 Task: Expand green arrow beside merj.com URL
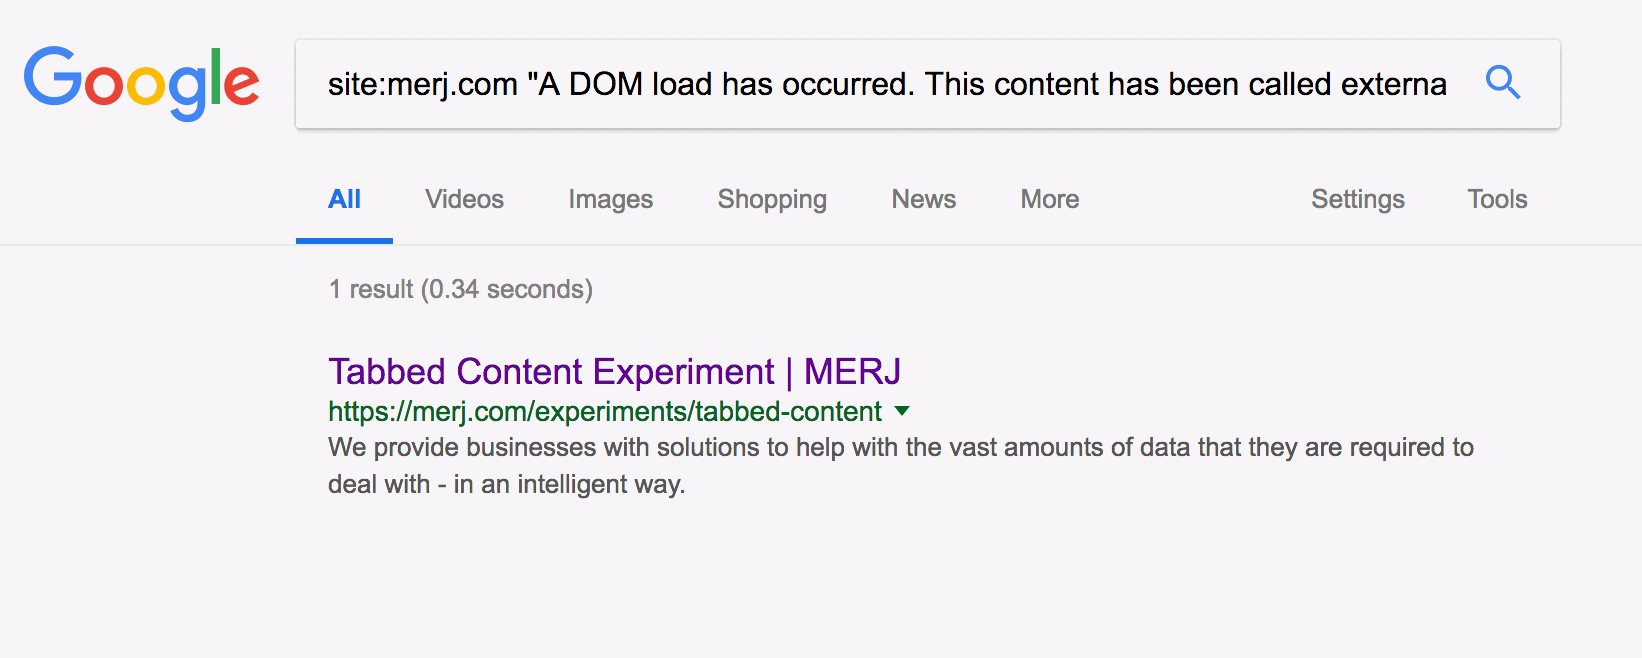pos(902,411)
